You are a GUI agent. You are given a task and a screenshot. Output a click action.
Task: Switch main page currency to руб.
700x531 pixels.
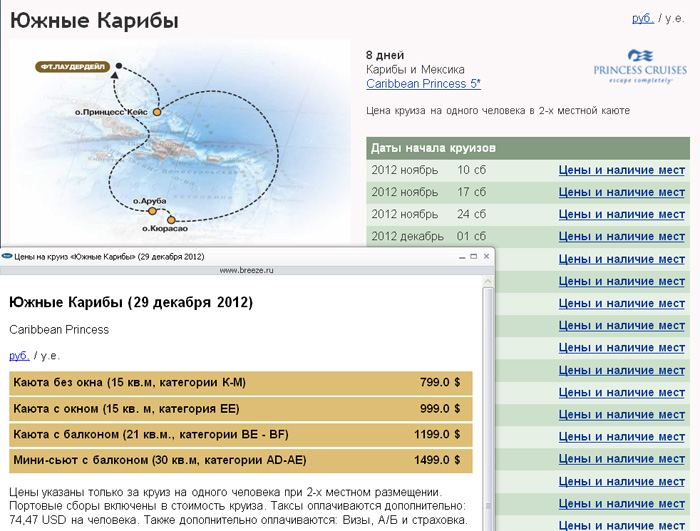pos(642,18)
